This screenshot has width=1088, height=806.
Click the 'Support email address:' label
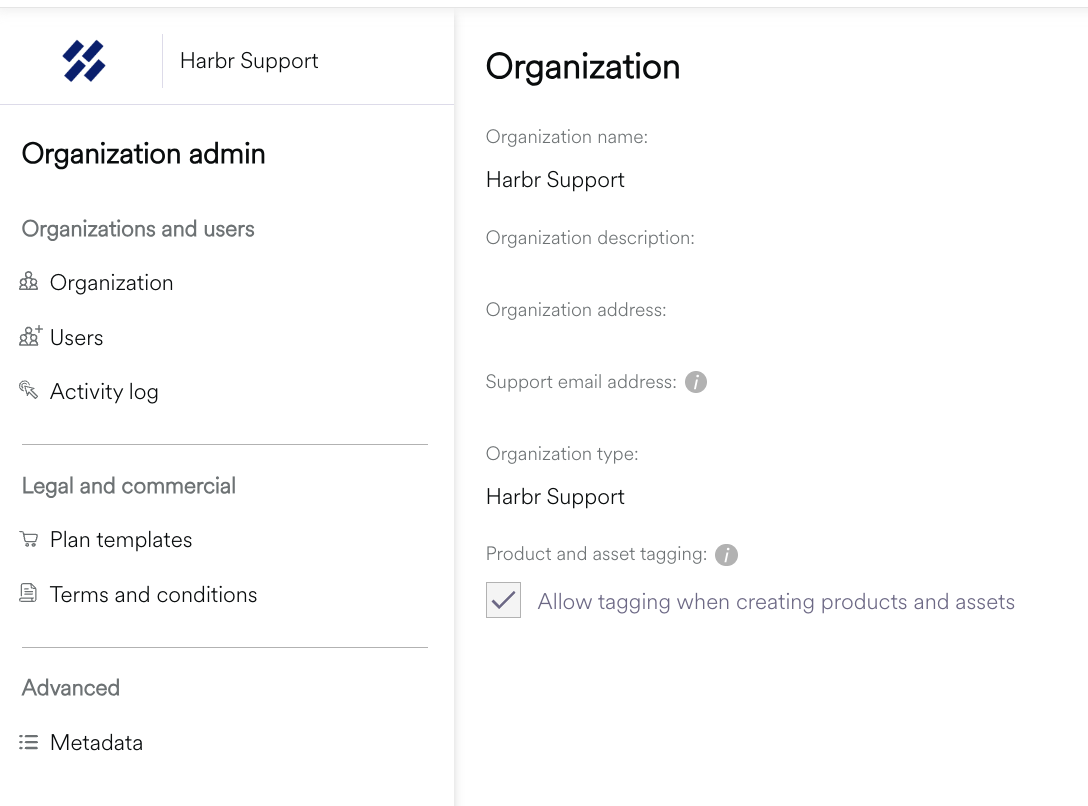(581, 382)
